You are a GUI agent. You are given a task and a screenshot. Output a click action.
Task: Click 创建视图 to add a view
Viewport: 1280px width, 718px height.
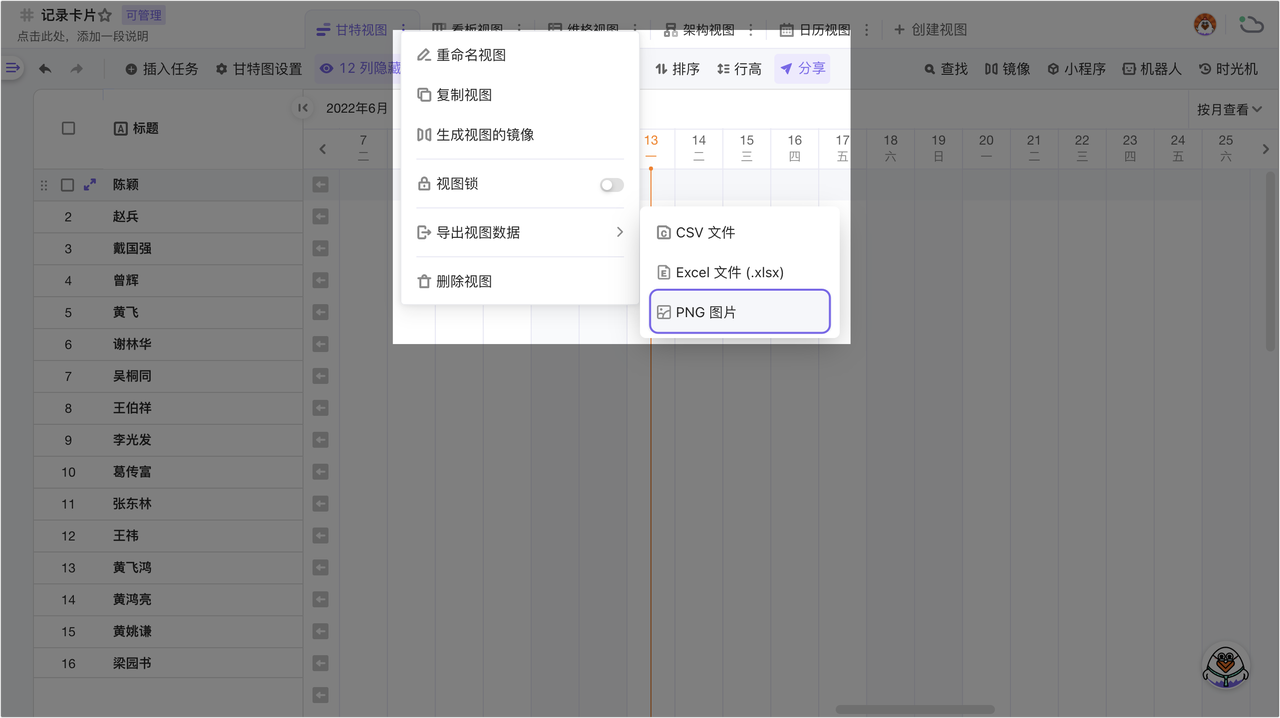(x=930, y=30)
